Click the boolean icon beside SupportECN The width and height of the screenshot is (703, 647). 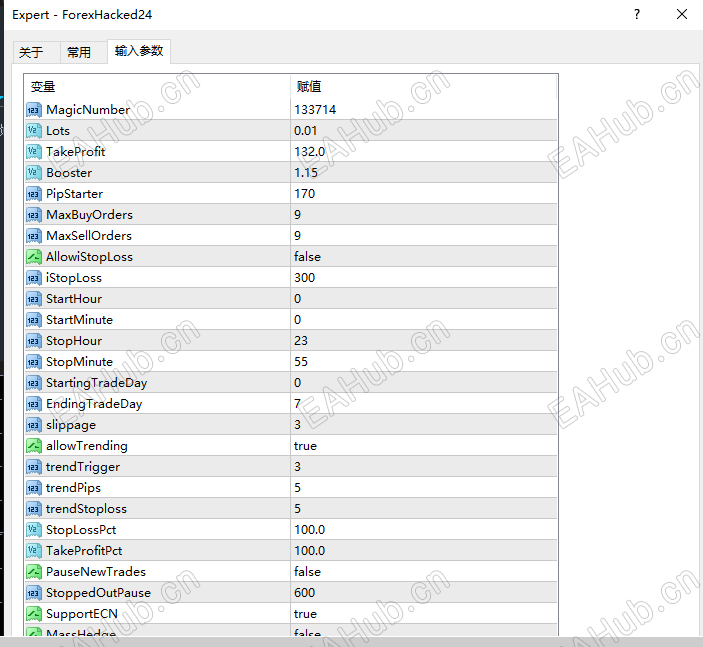click(34, 614)
